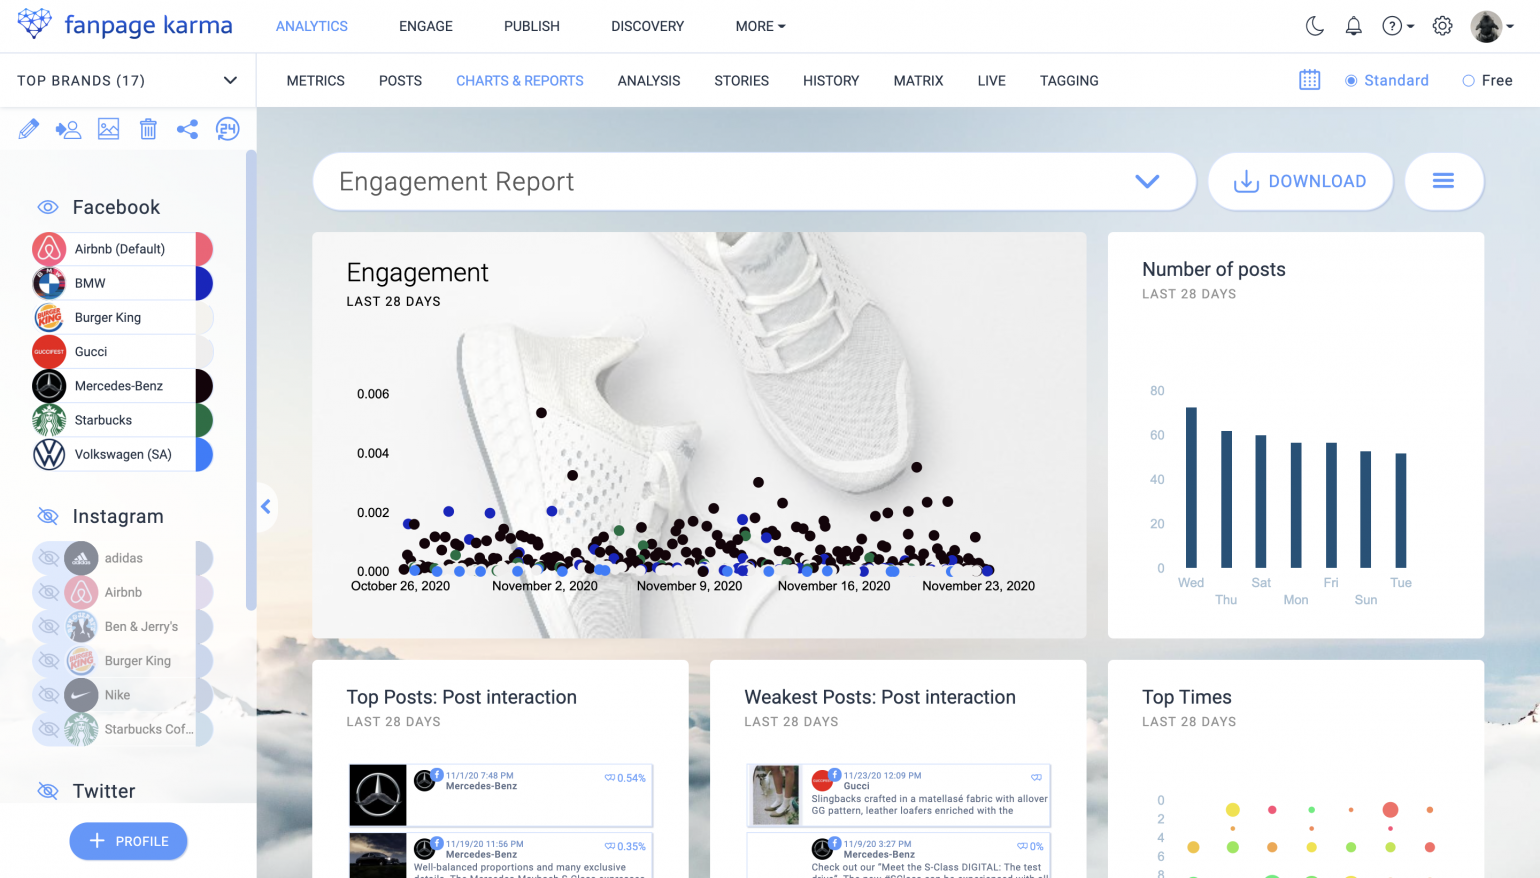Open the MORE menu in the top navigation
Screen dimensions: 1540x878
click(759, 26)
